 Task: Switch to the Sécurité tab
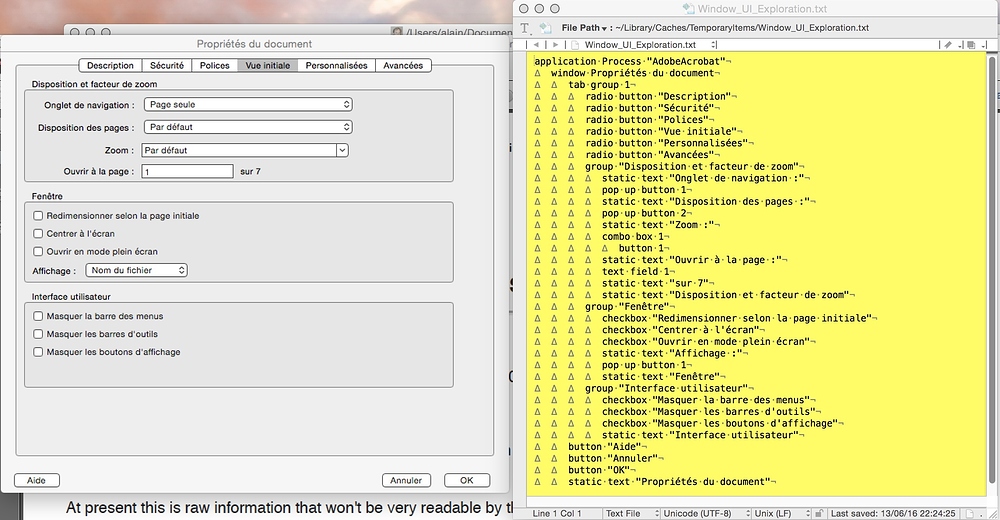(167, 65)
